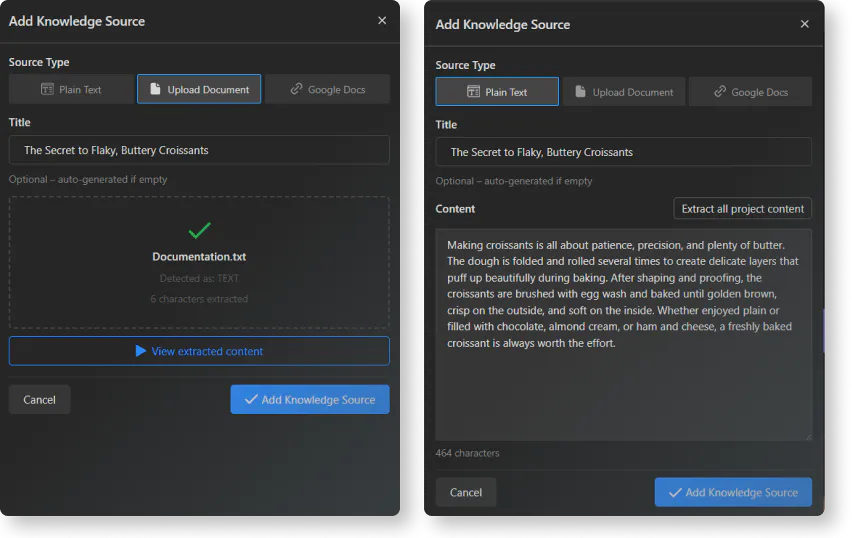Select Plain Text tab in right dialog
This screenshot has height=538, width=852.
[x=497, y=92]
